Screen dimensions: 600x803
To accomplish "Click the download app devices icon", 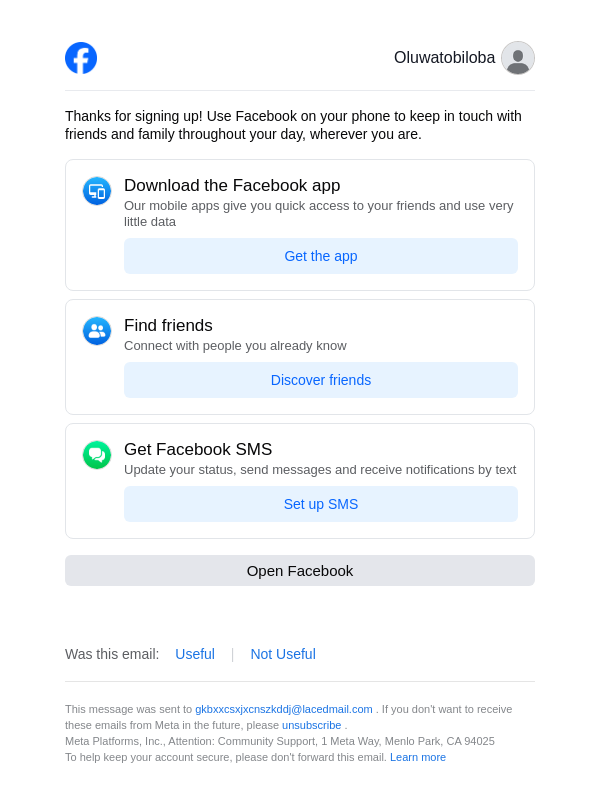I will coord(97,191).
